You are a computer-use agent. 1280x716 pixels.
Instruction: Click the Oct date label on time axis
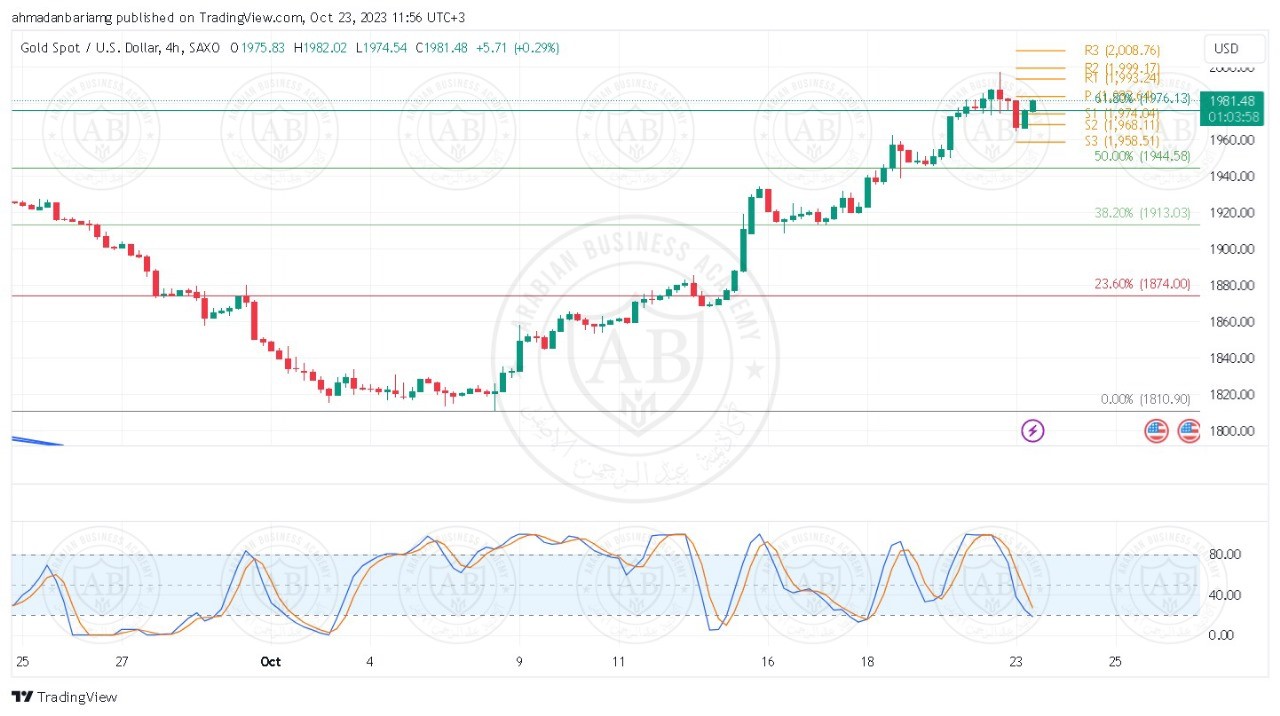(x=270, y=661)
